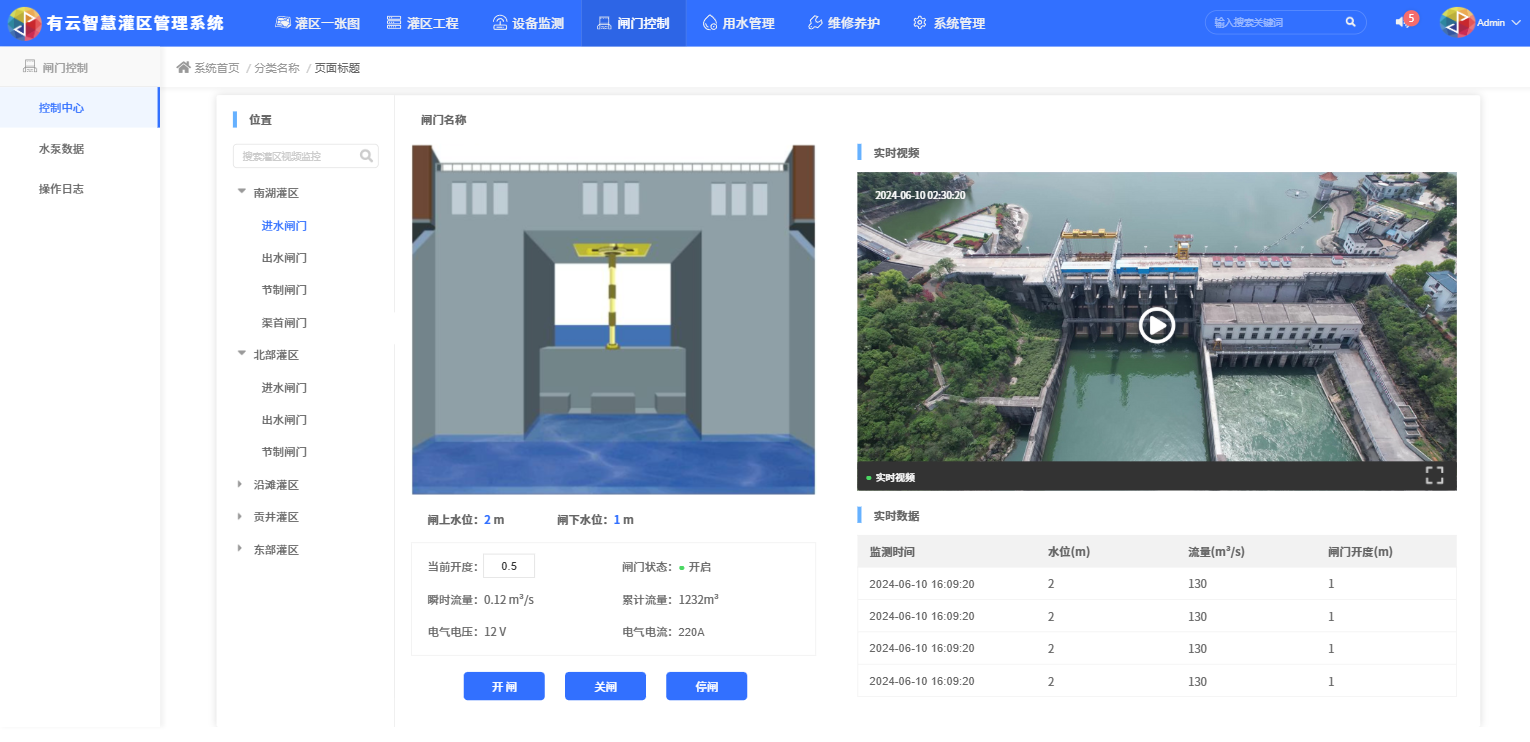This screenshot has height=742, width=1530.
Task: Click the notification speaker icon with badge
Action: click(x=1402, y=23)
